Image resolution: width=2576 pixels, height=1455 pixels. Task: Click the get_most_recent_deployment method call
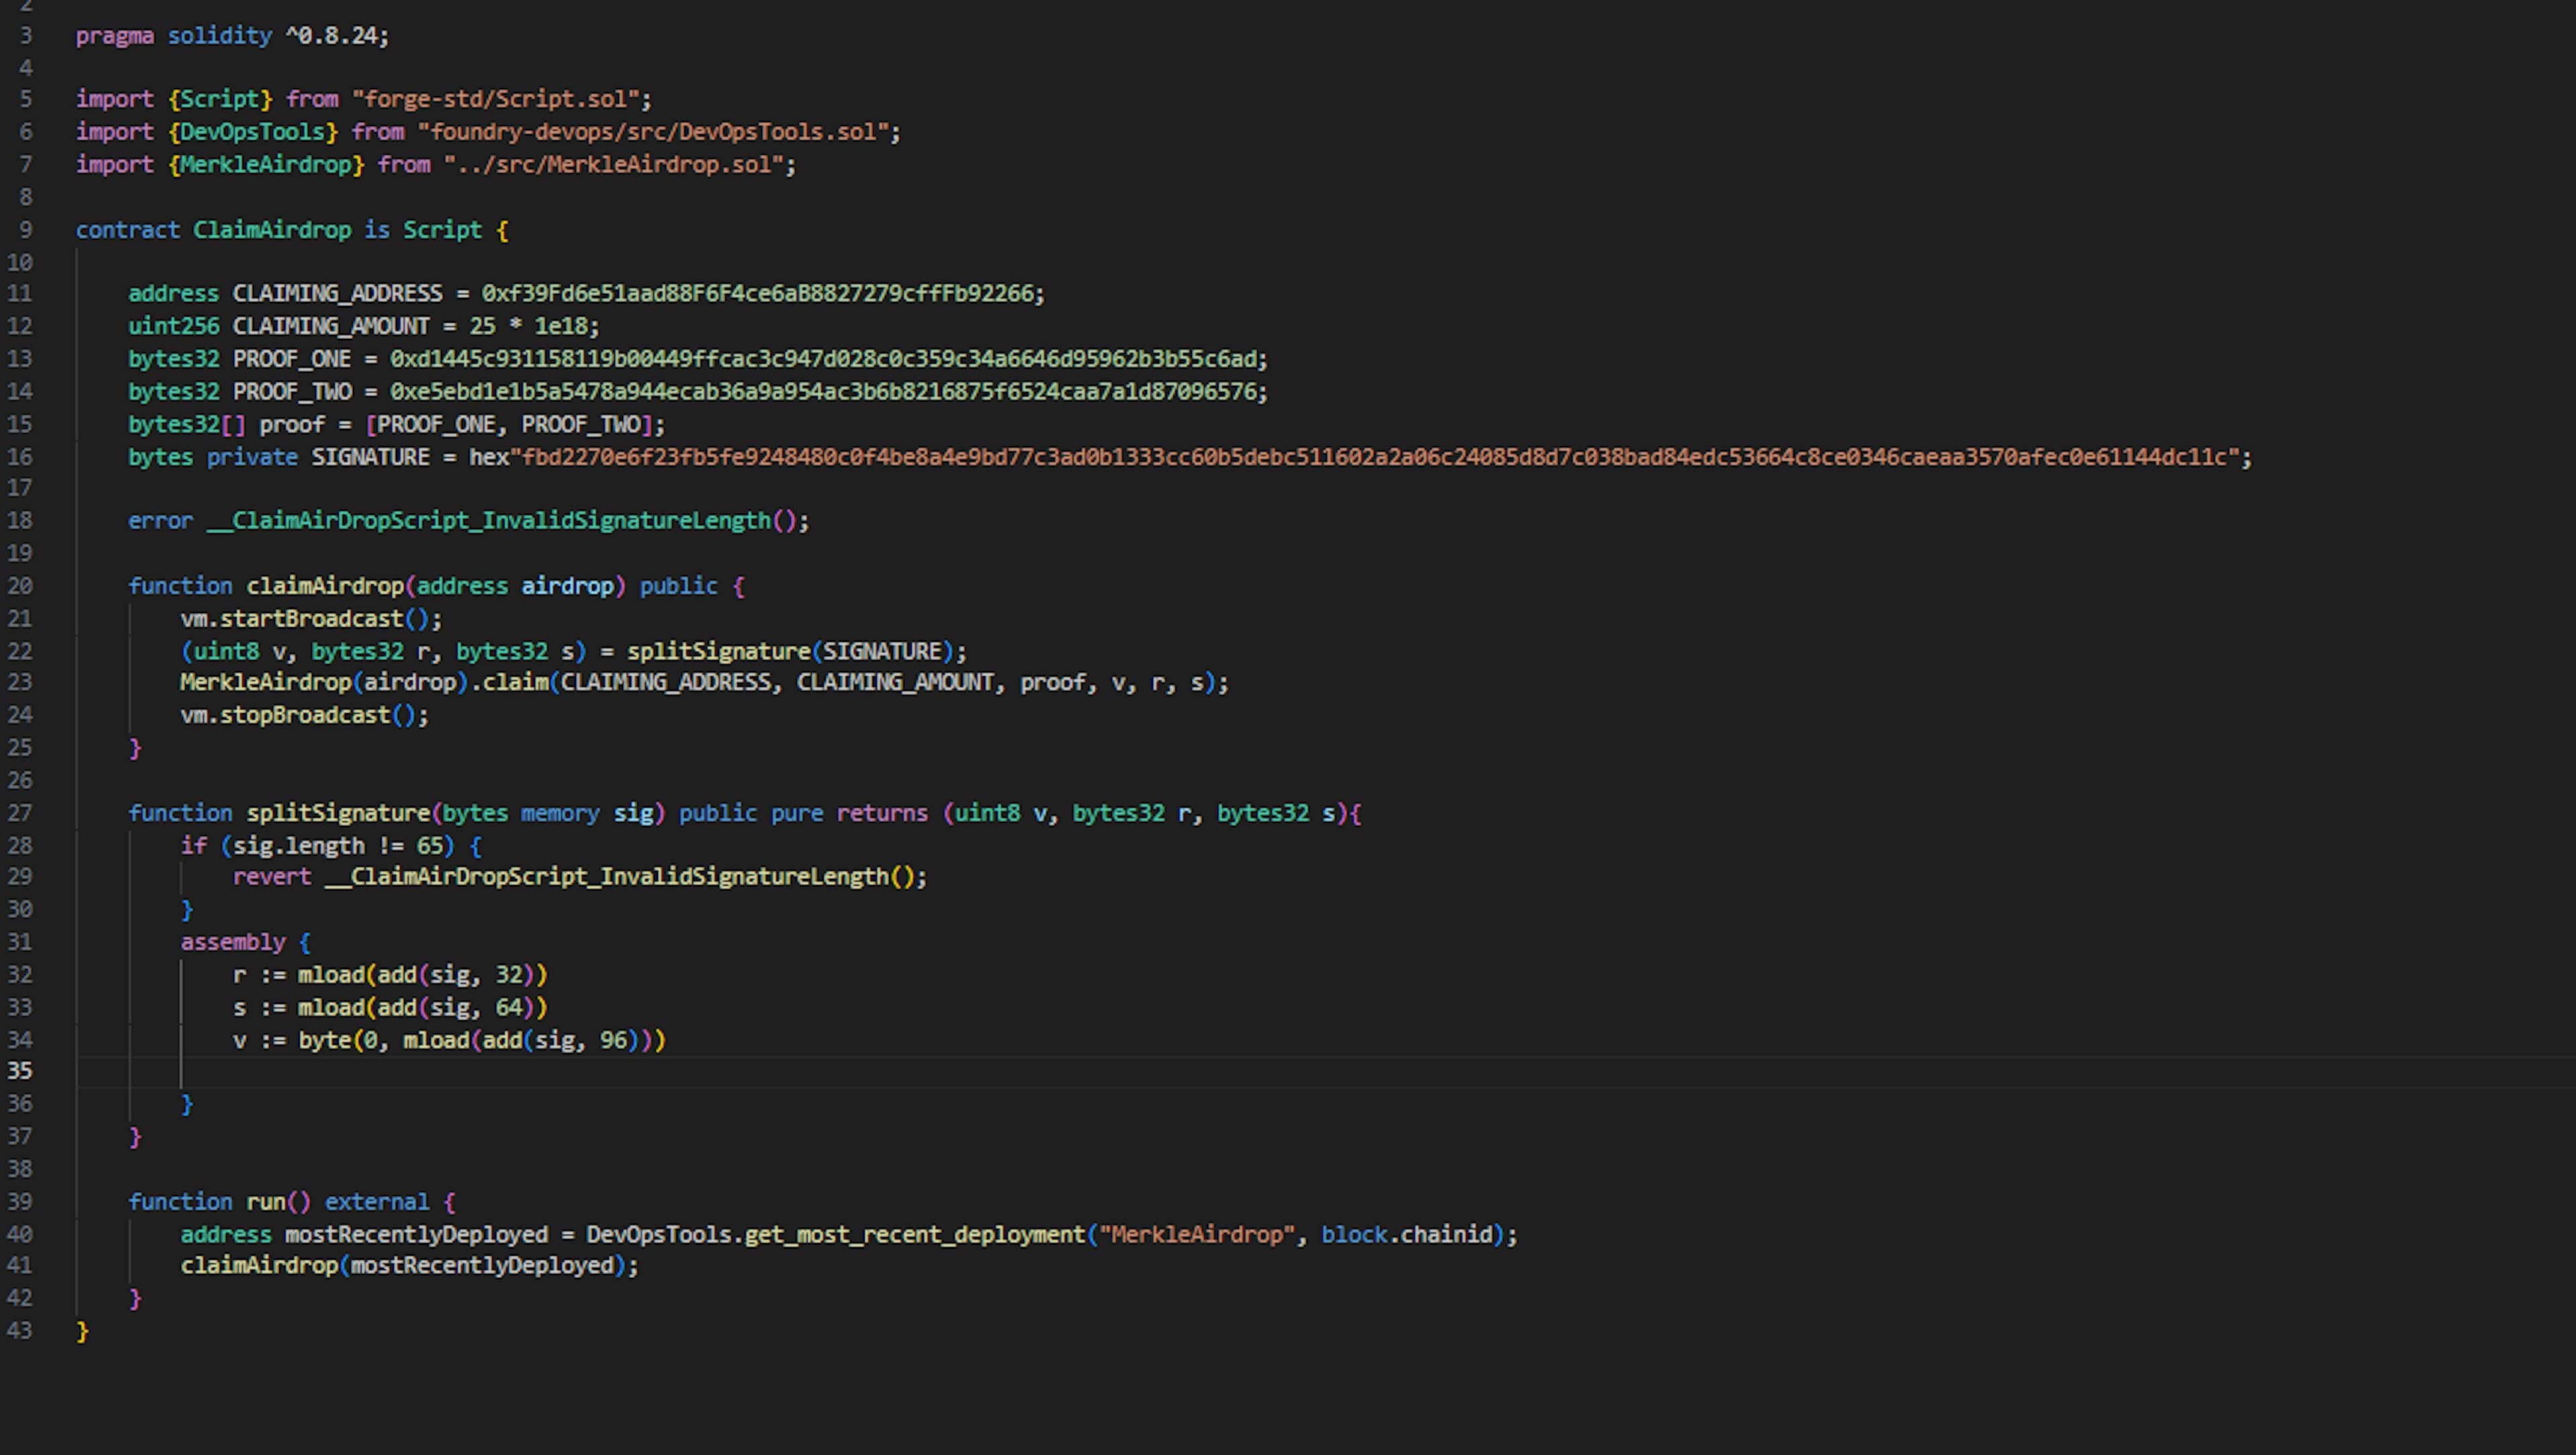point(914,1235)
